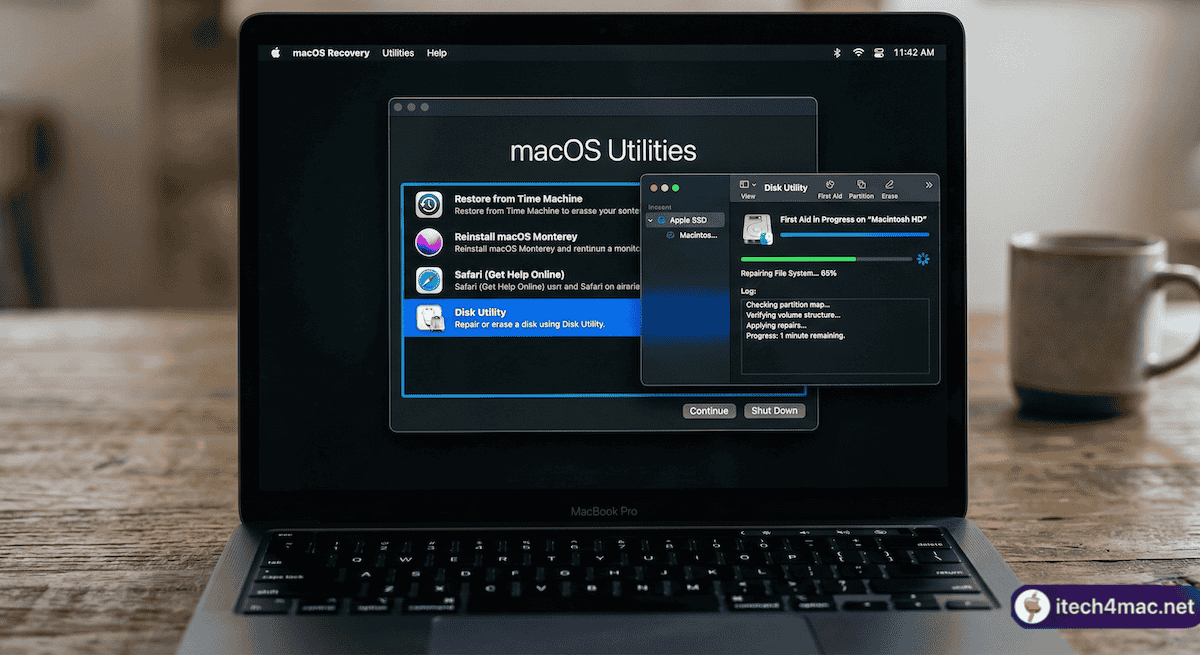Click the Control Center icon in menu bar
The height and width of the screenshot is (655, 1200).
click(880, 53)
